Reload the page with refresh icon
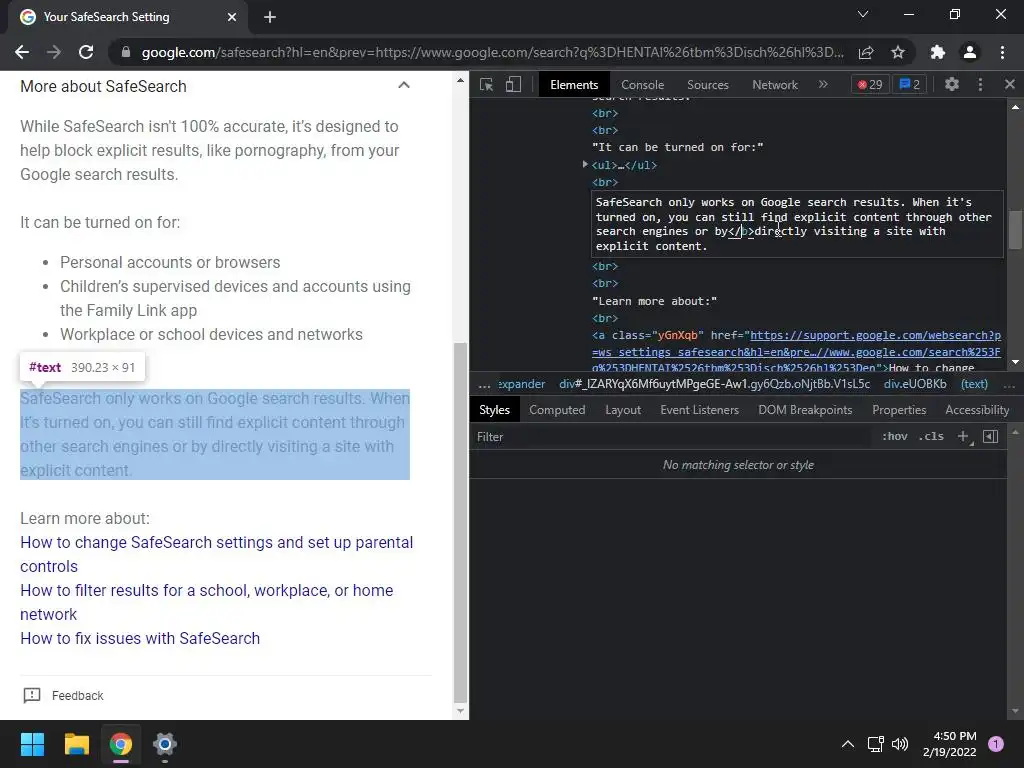This screenshot has height=768, width=1024. click(86, 52)
